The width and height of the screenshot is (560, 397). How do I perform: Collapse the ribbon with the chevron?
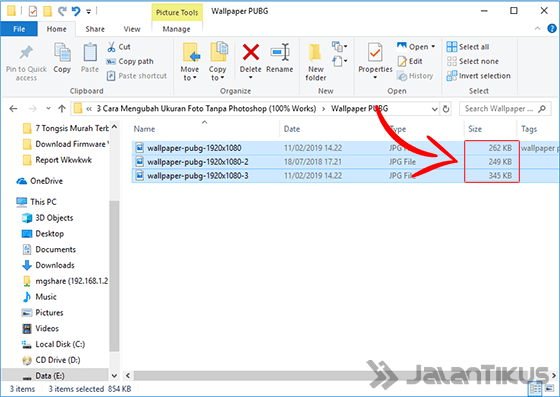(537, 29)
